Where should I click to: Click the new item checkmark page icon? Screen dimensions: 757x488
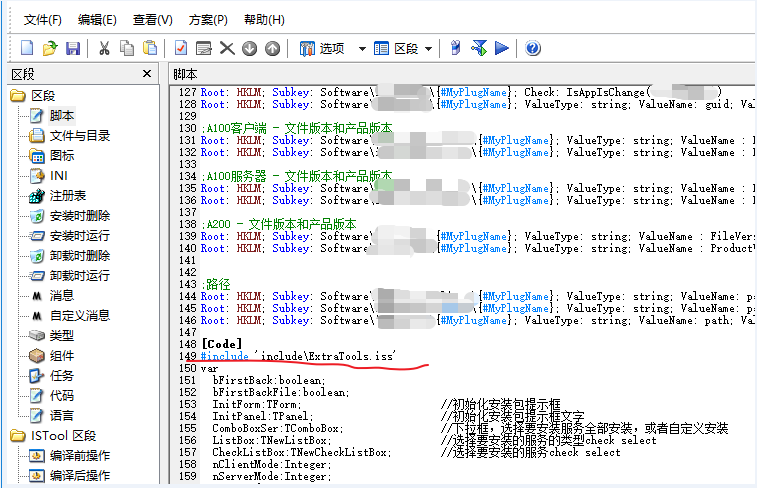[181, 48]
